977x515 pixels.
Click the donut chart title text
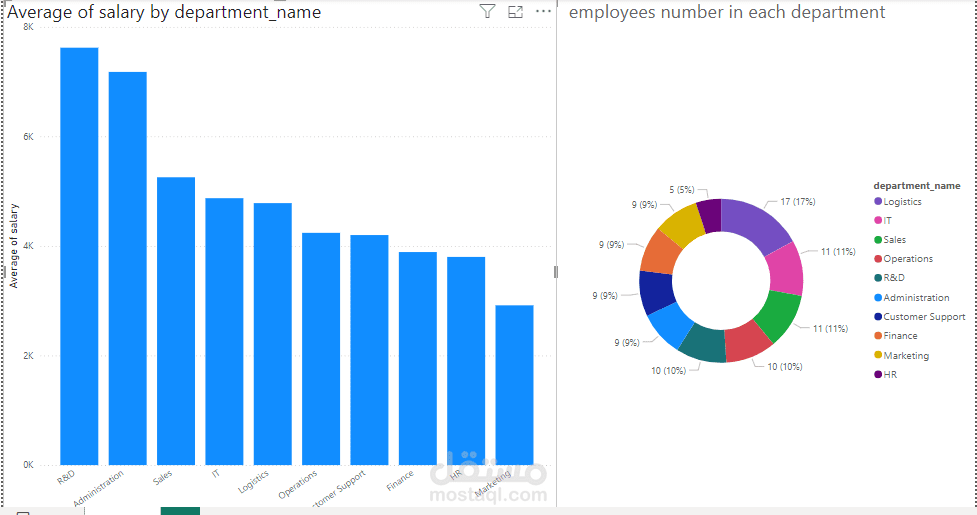pyautogui.click(x=727, y=12)
